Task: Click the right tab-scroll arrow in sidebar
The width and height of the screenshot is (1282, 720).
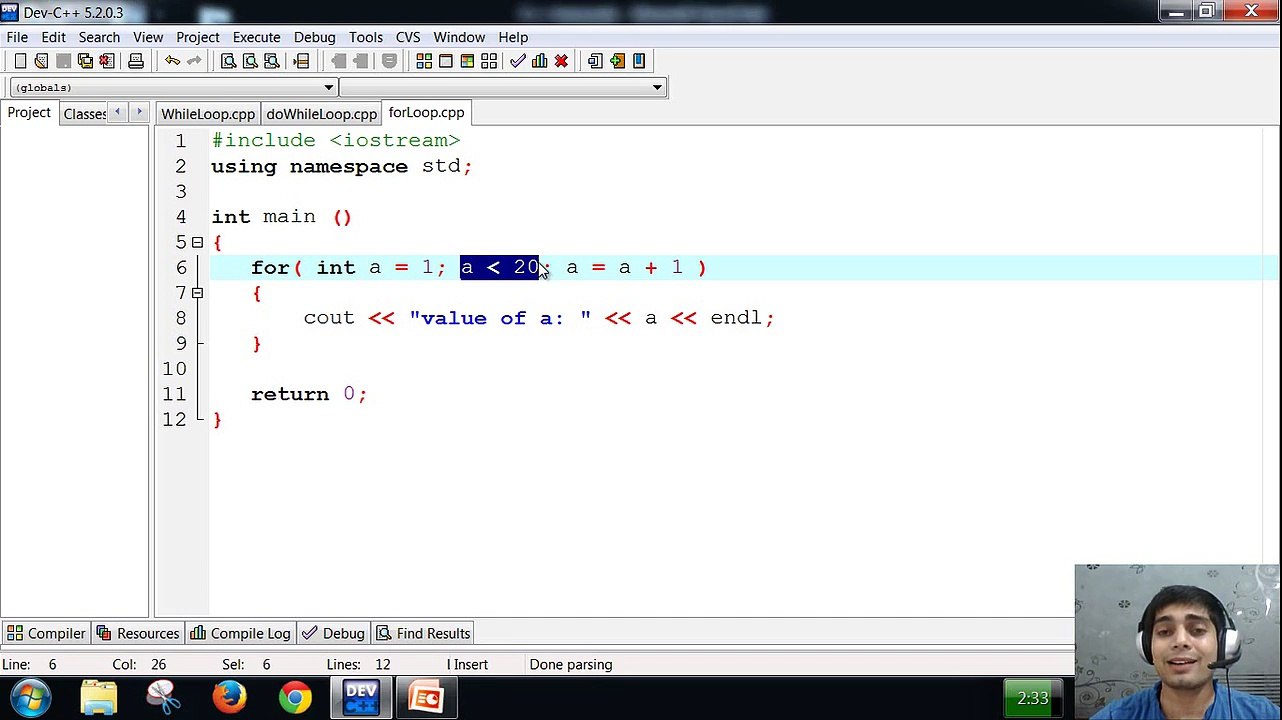Action: 139,112
